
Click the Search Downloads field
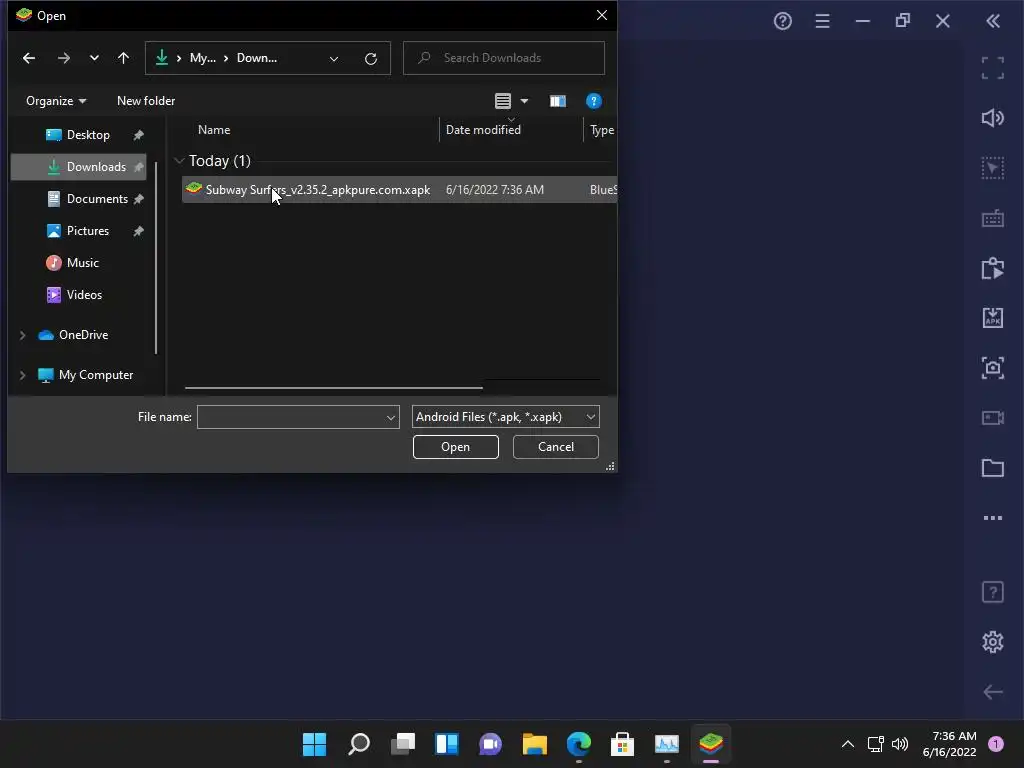tap(504, 58)
